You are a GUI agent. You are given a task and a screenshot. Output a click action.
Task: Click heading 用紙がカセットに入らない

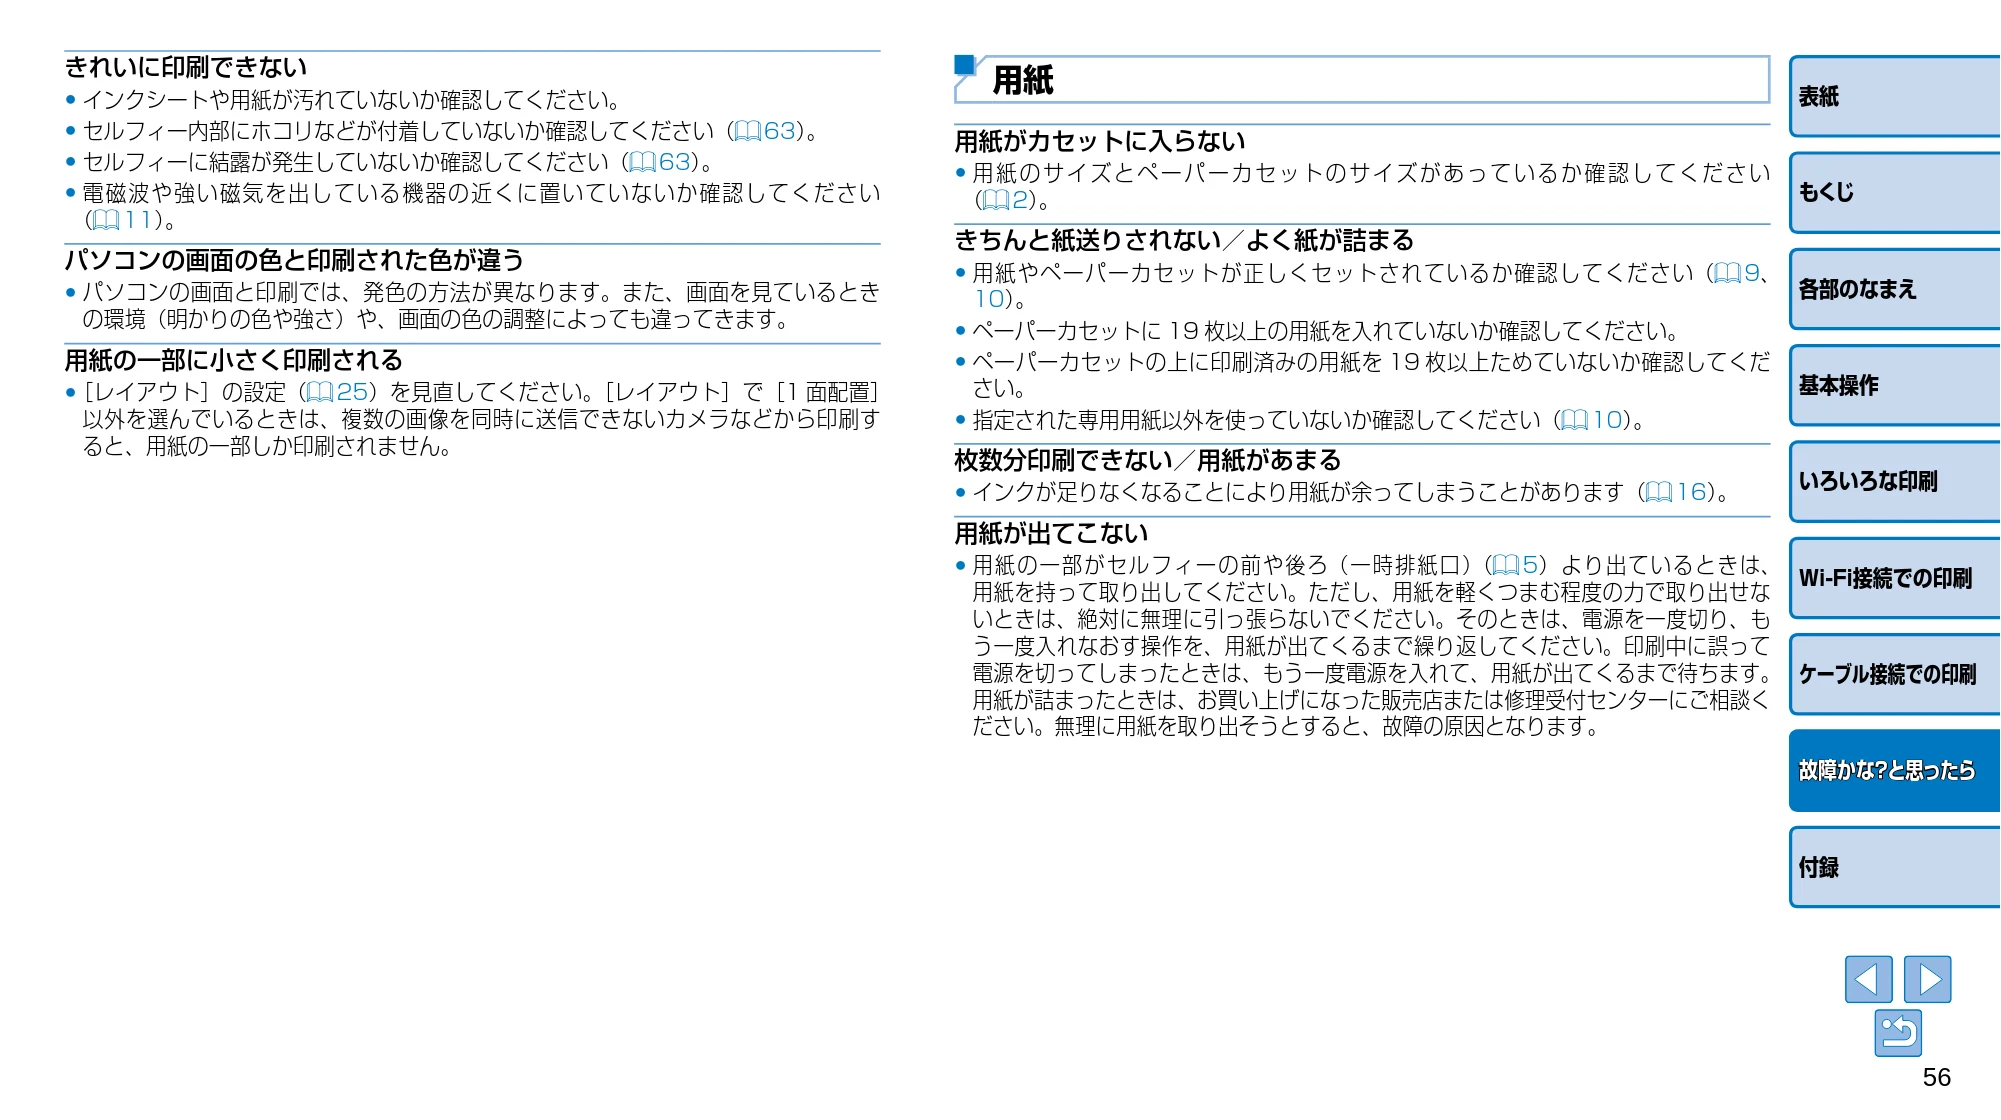(x=1100, y=141)
